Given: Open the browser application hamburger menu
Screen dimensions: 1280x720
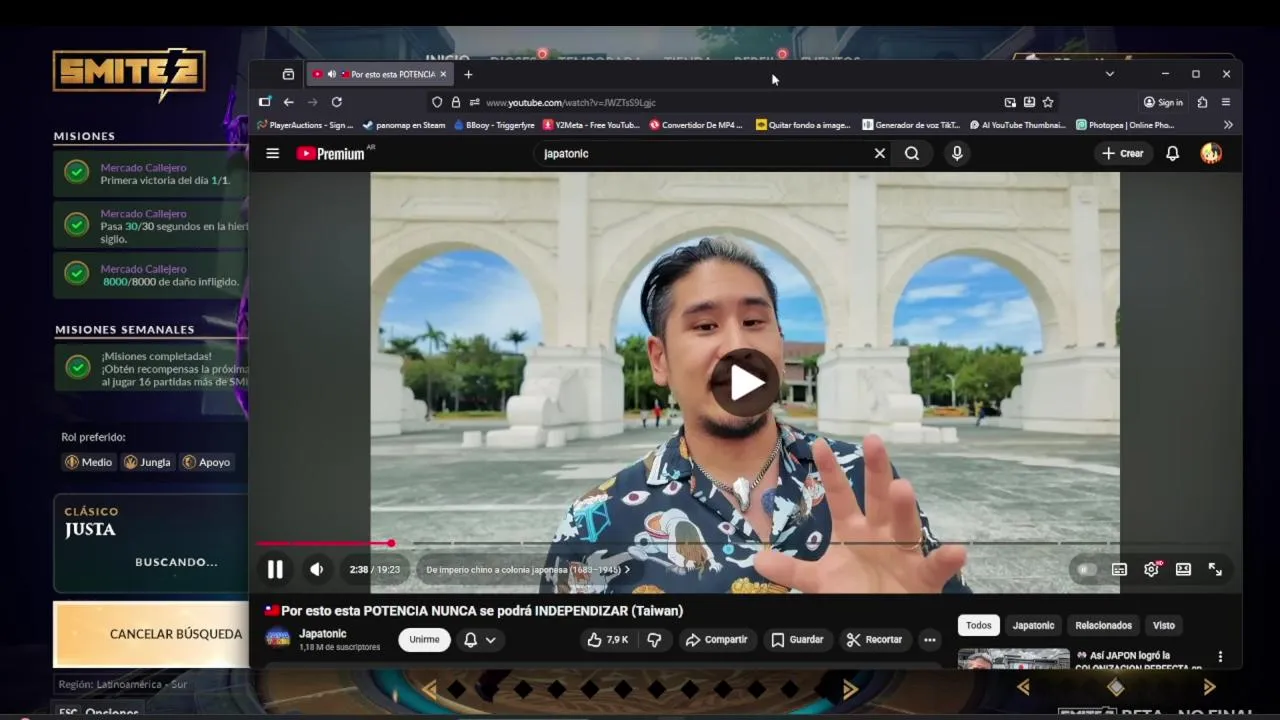Looking at the screenshot, I should coord(1226,102).
